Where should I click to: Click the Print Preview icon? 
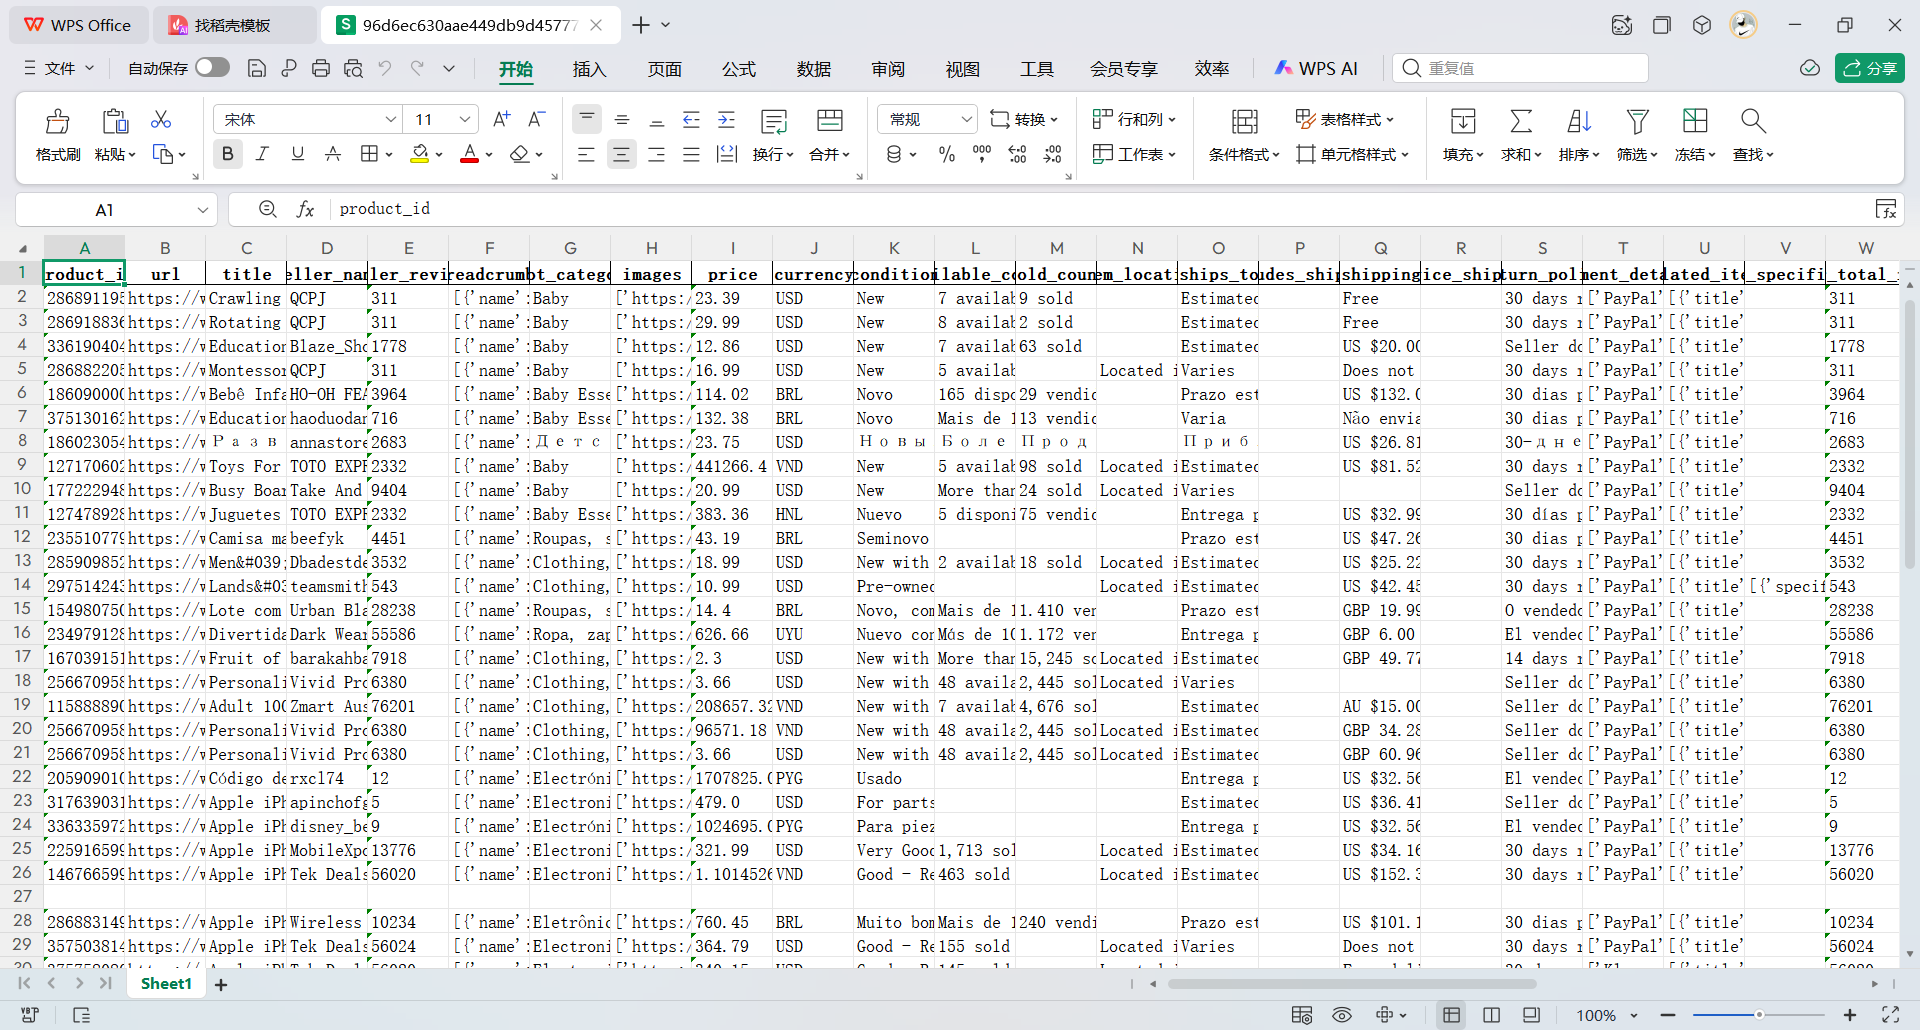click(353, 68)
